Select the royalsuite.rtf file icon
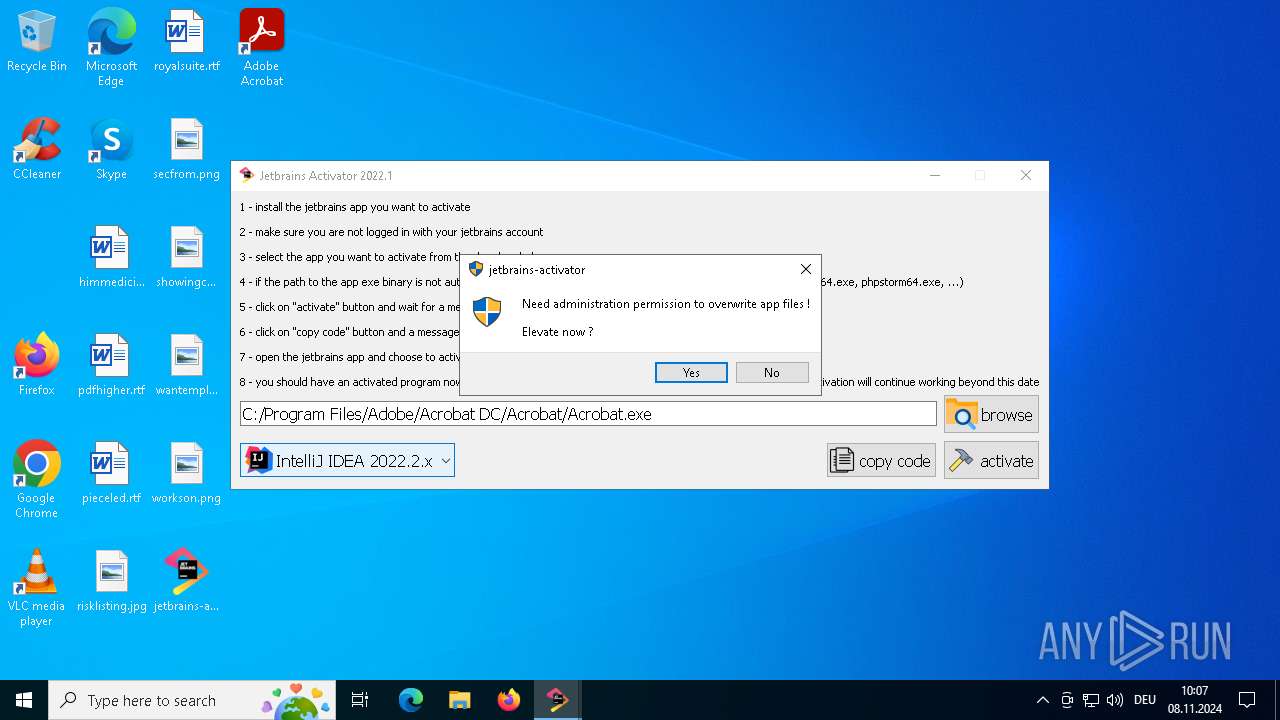Image resolution: width=1280 pixels, height=720 pixels. click(x=187, y=42)
